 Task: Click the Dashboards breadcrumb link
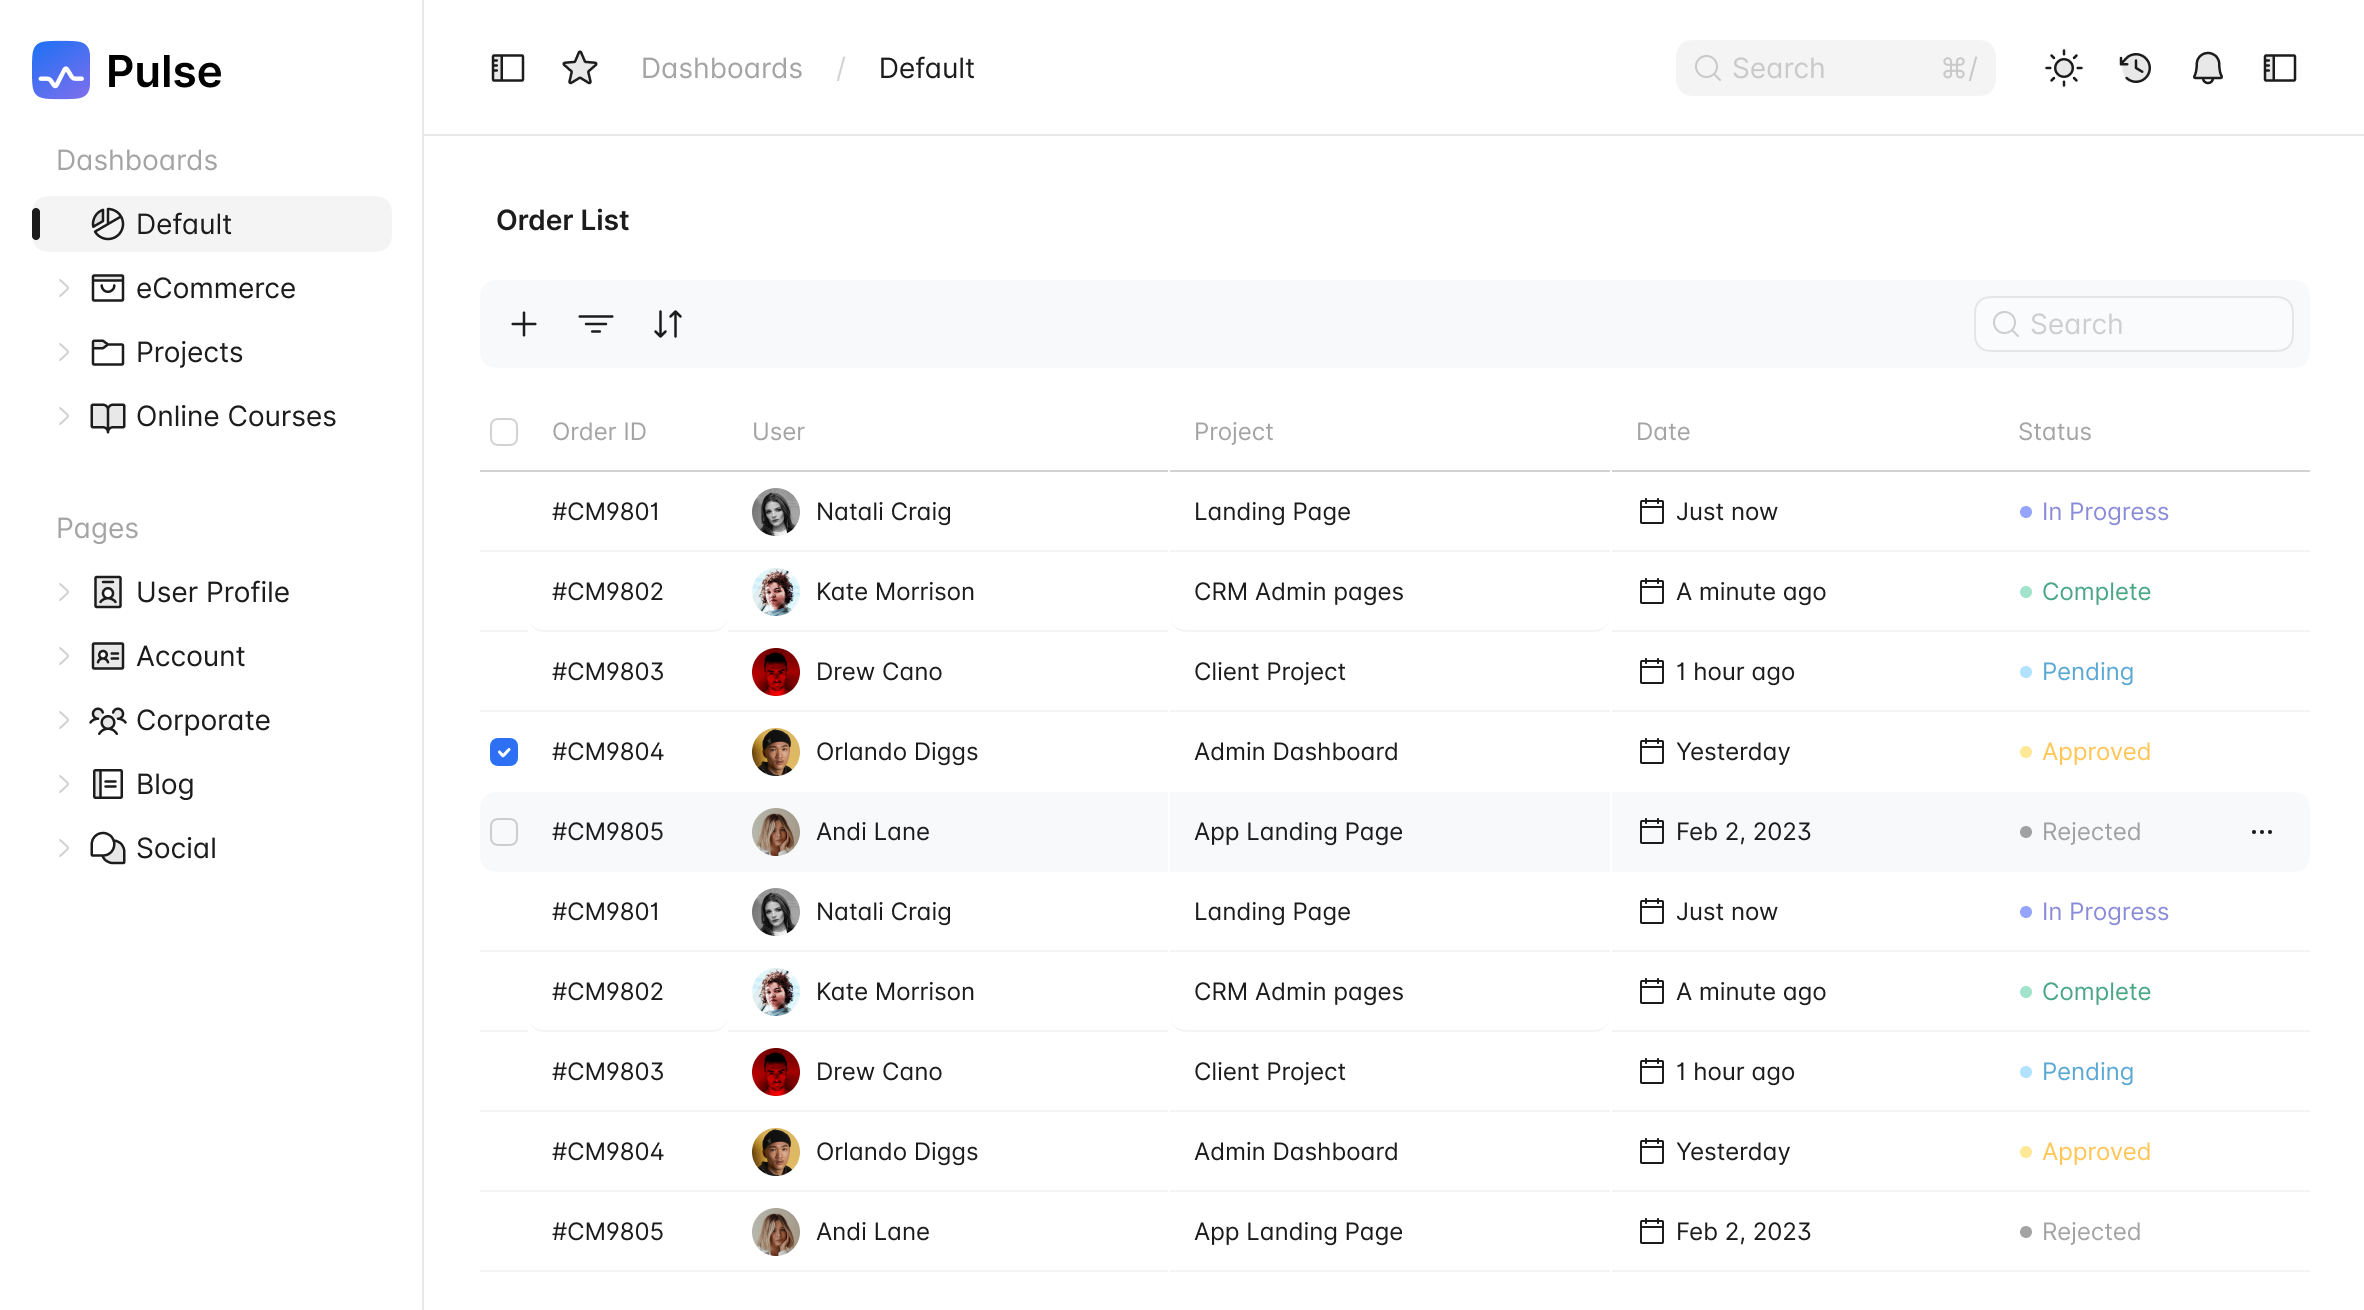click(x=722, y=68)
